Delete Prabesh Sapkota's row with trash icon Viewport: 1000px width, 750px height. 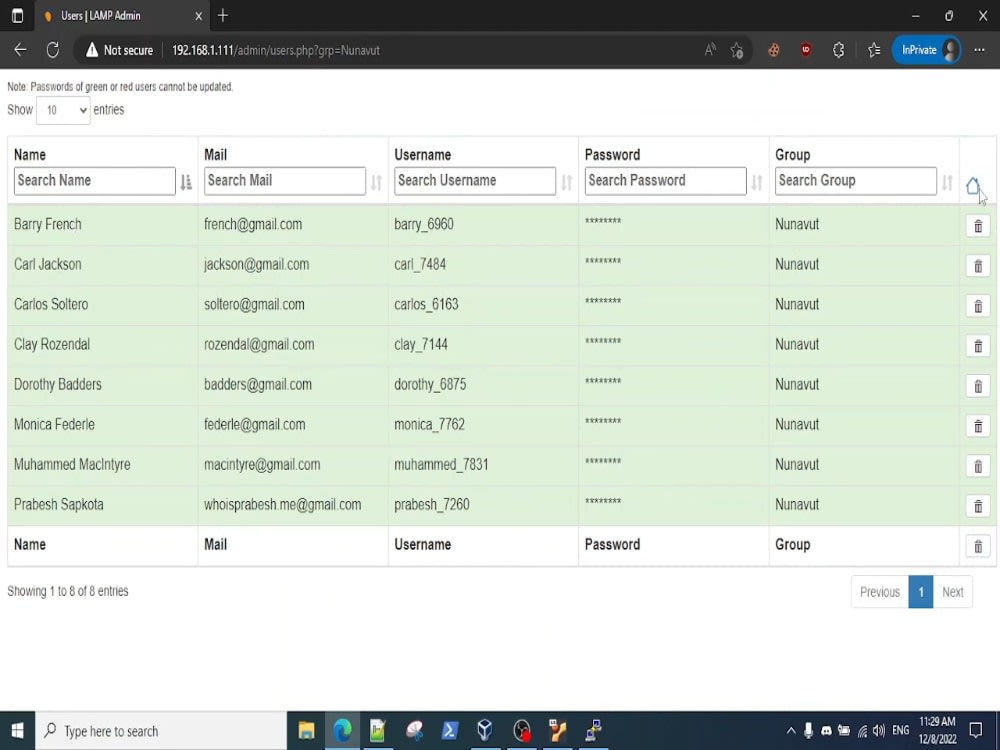click(977, 506)
